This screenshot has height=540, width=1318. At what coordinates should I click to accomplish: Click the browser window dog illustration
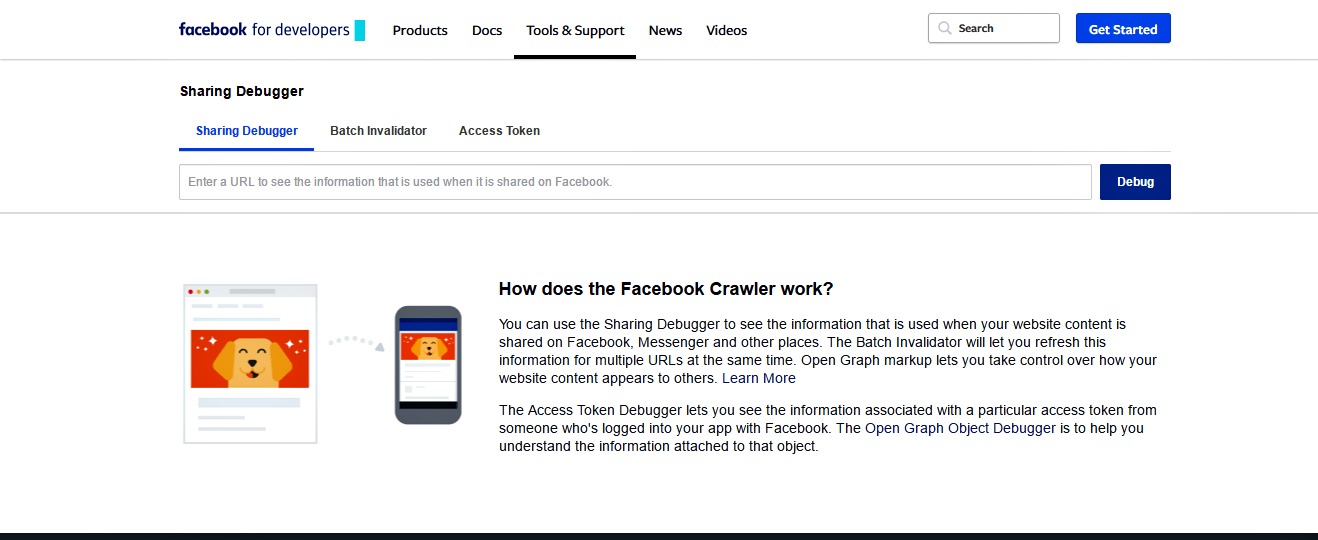[250, 364]
